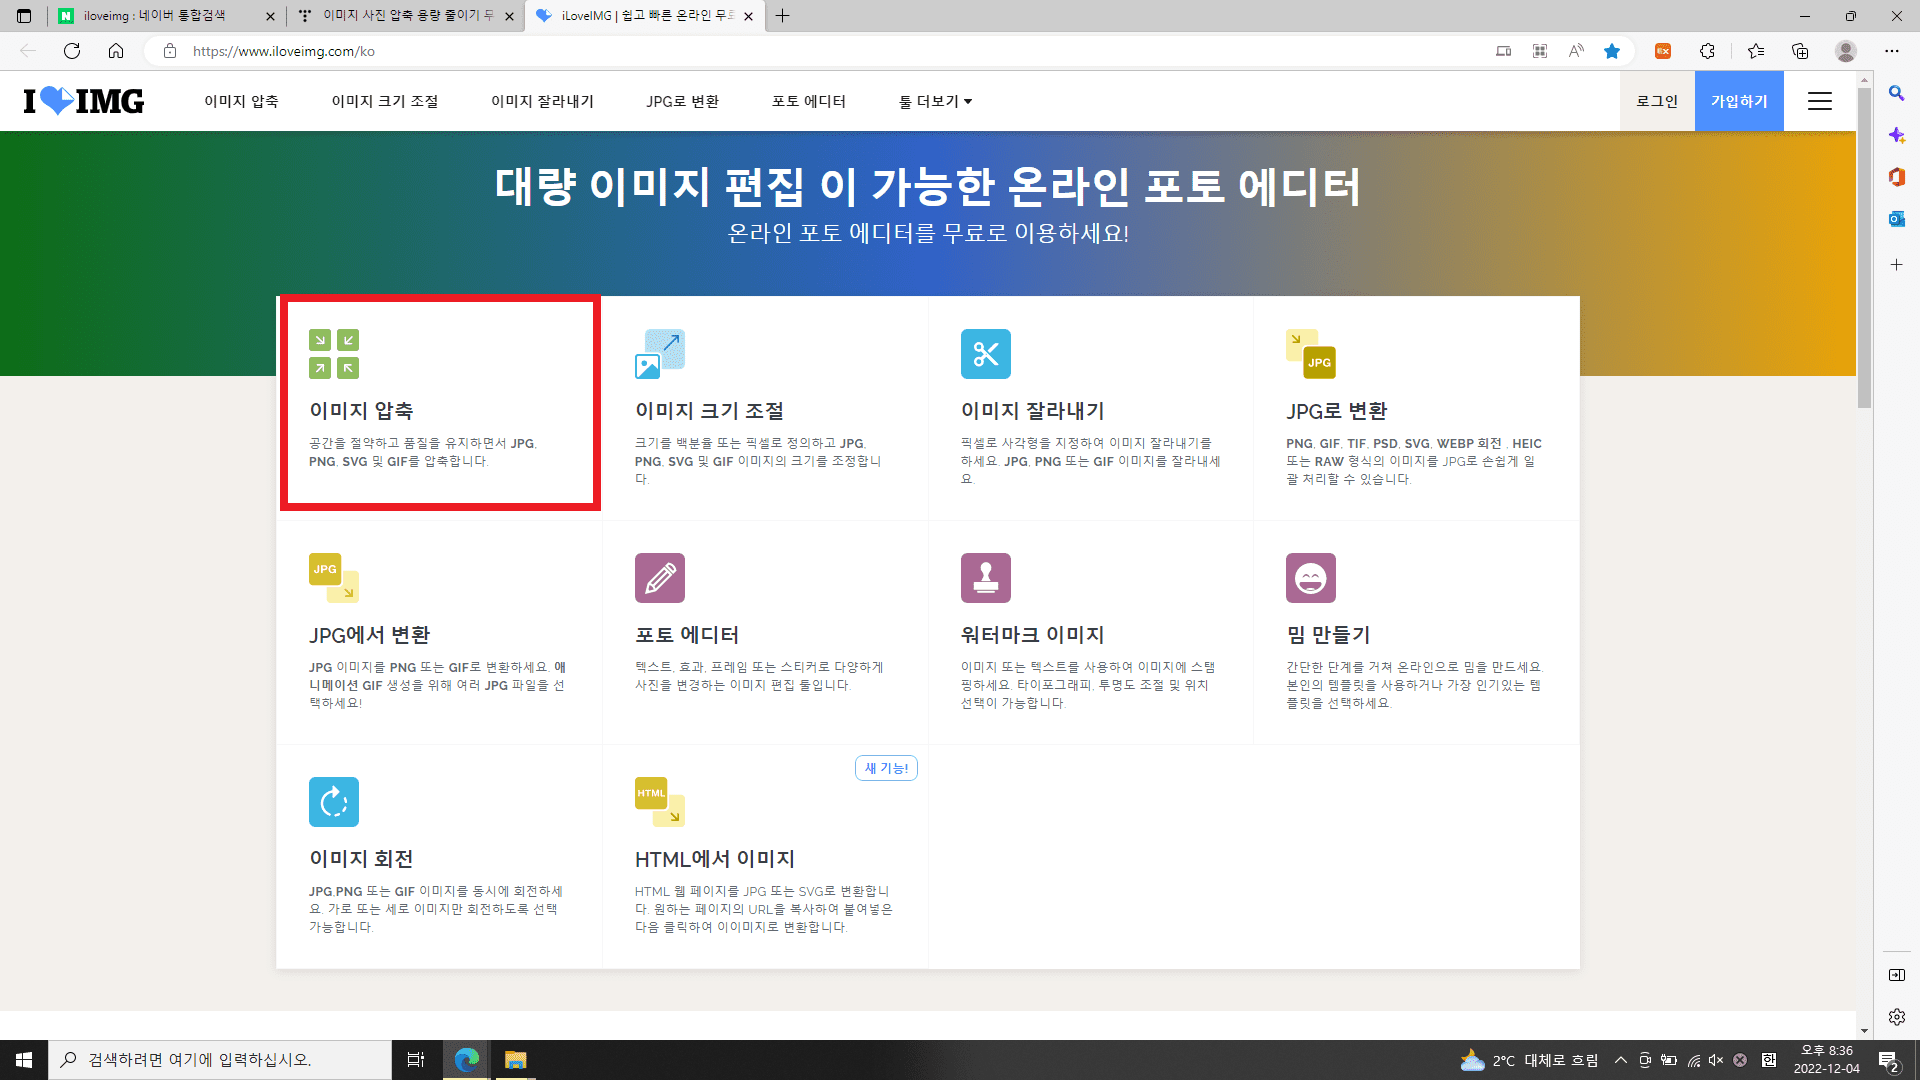Click the browser home button
Screen dimensions: 1920x1080
click(x=116, y=51)
